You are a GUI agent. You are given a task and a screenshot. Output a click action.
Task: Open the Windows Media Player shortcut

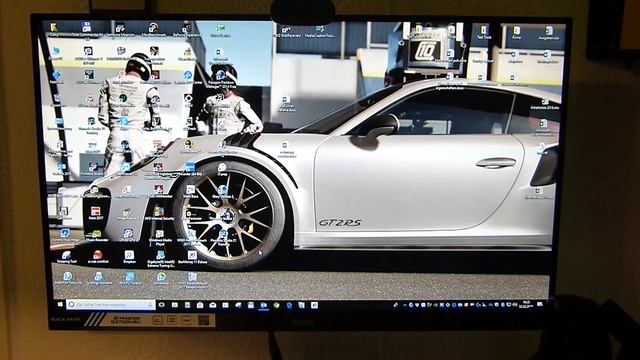tap(160, 238)
